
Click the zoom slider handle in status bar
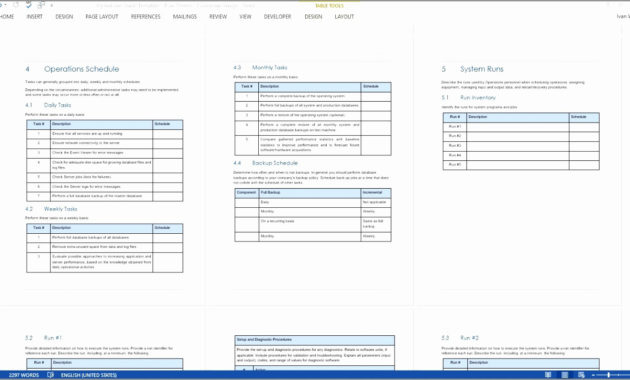coord(609,375)
